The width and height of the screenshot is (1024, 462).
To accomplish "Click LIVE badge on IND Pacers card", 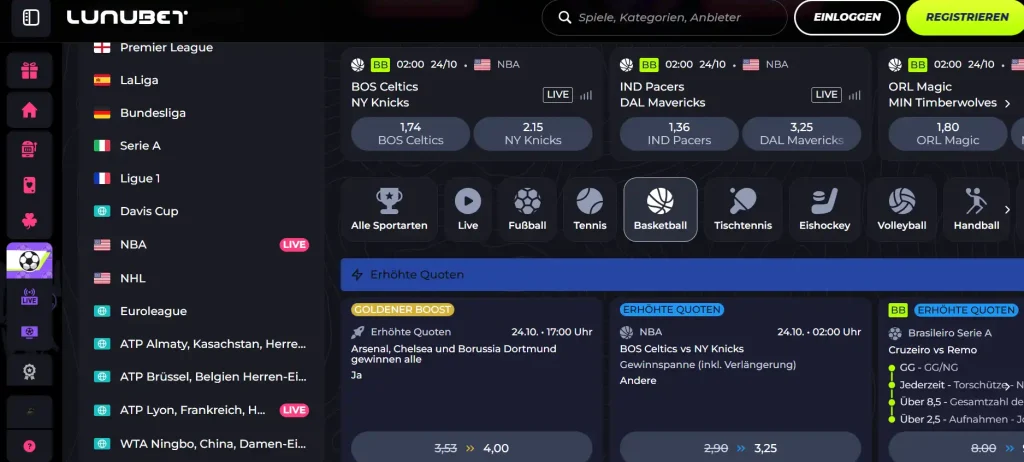I will [826, 95].
